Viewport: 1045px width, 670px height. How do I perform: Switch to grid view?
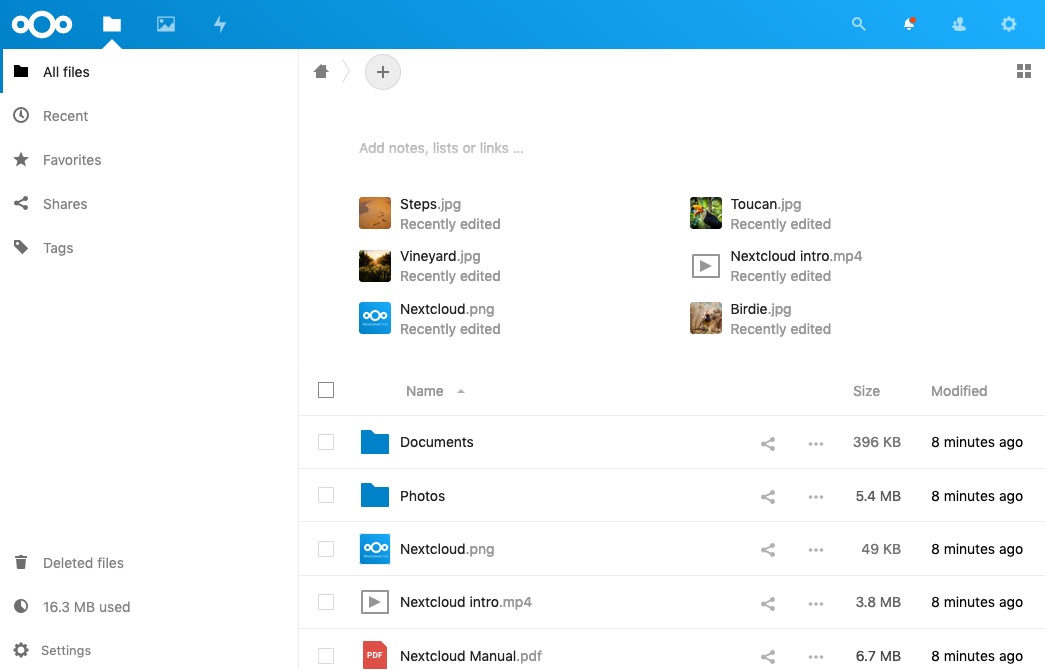[x=1022, y=71]
